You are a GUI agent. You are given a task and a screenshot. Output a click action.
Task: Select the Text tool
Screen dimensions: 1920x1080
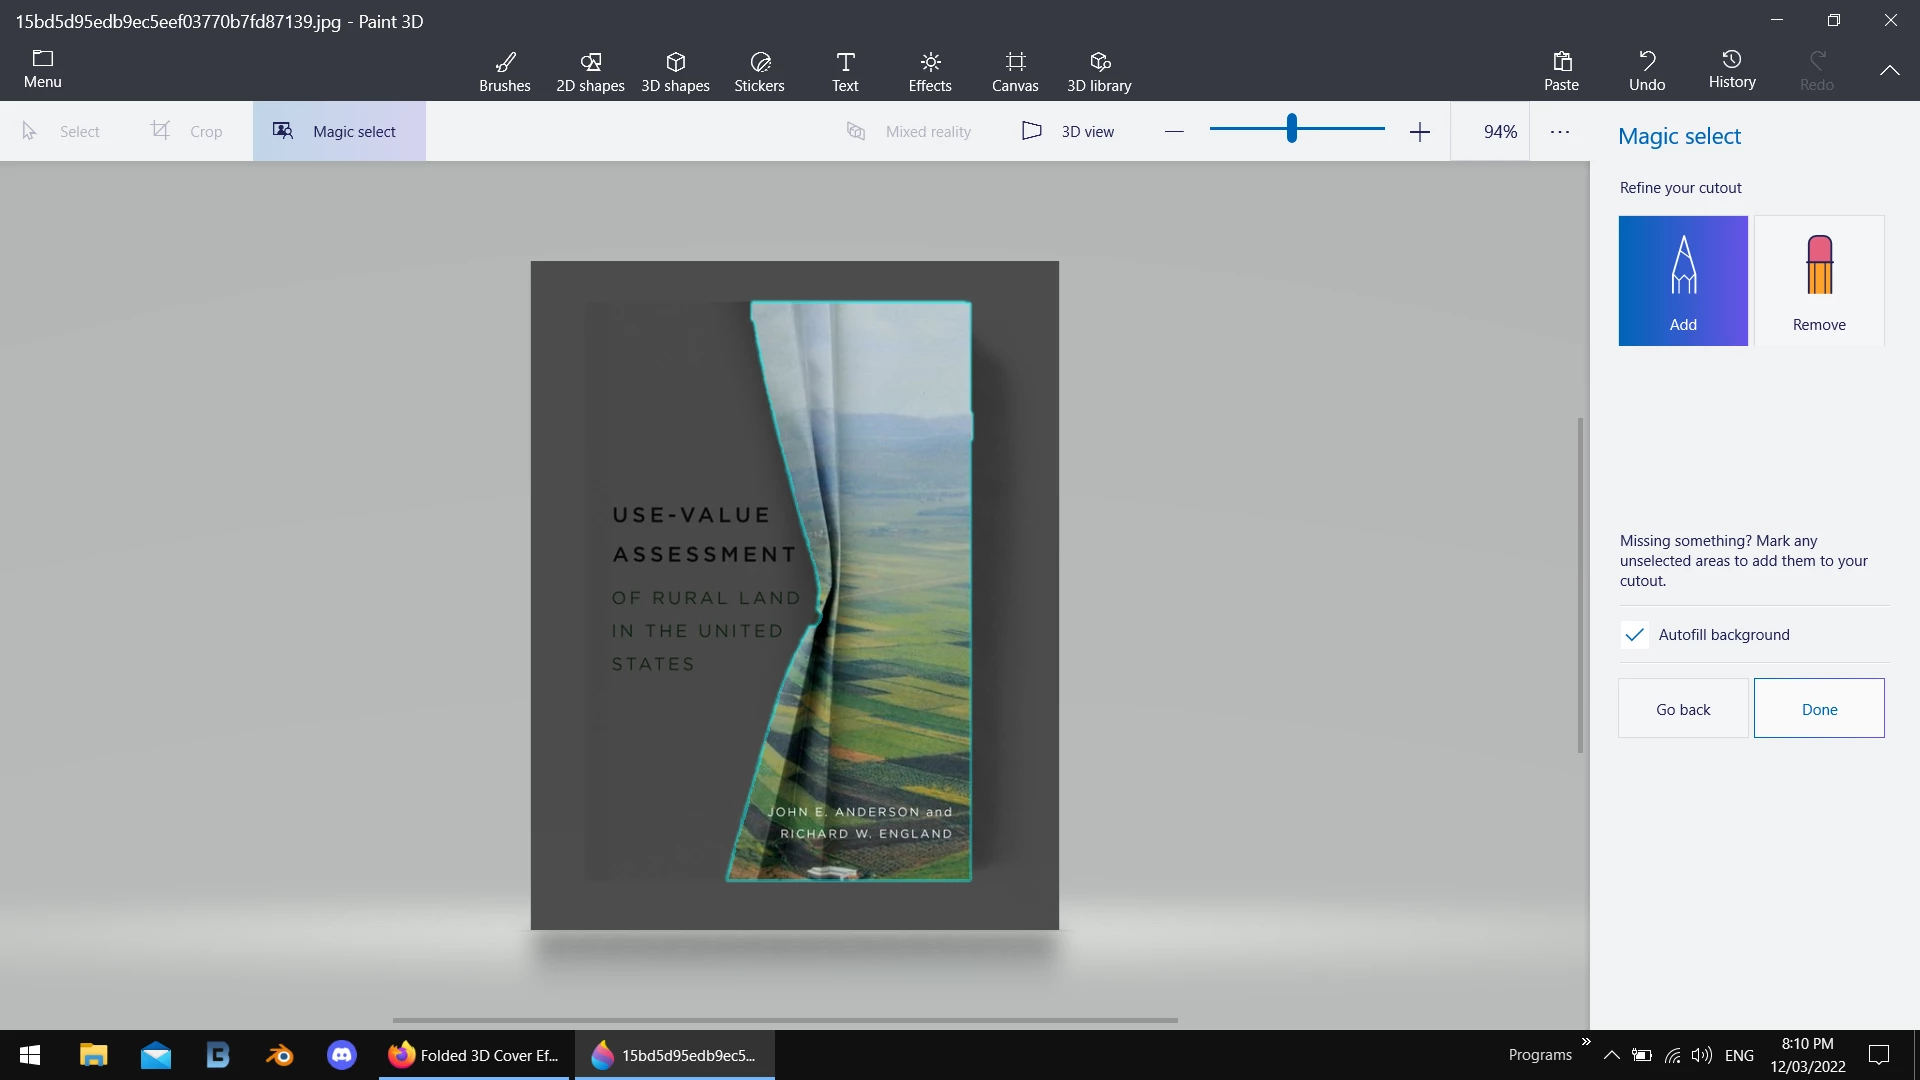click(x=845, y=71)
